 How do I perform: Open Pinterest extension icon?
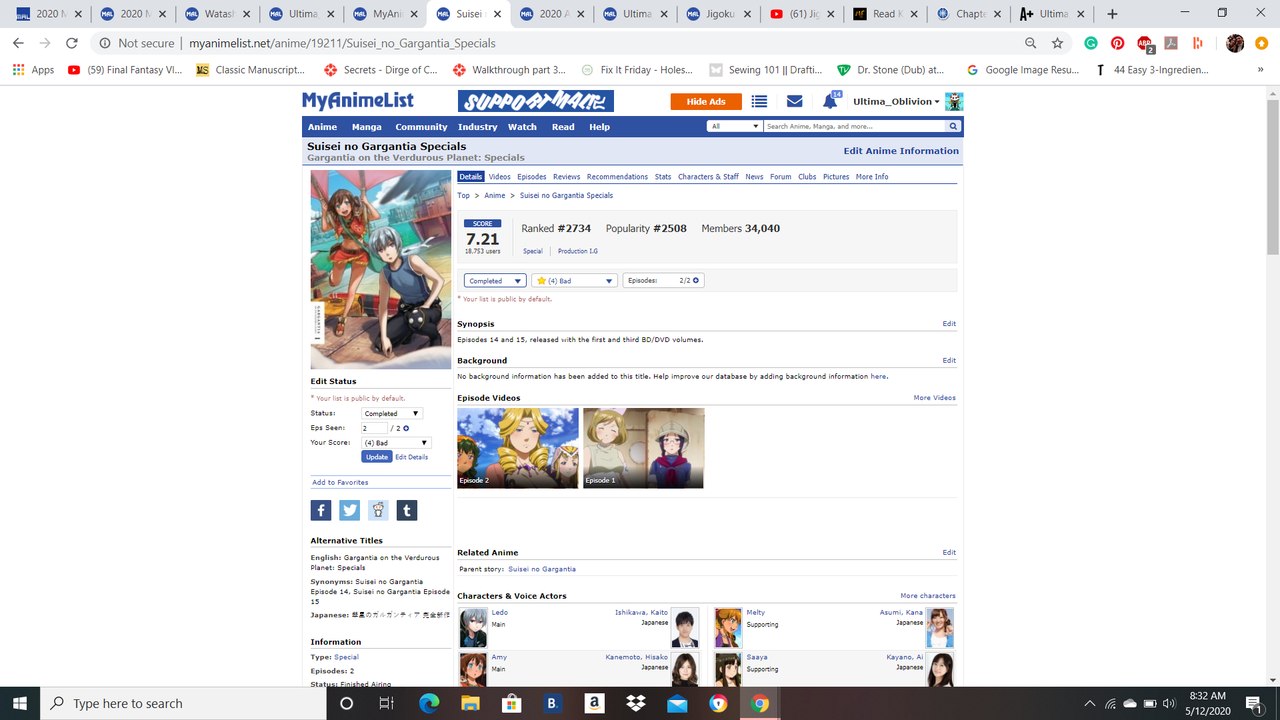[1117, 43]
